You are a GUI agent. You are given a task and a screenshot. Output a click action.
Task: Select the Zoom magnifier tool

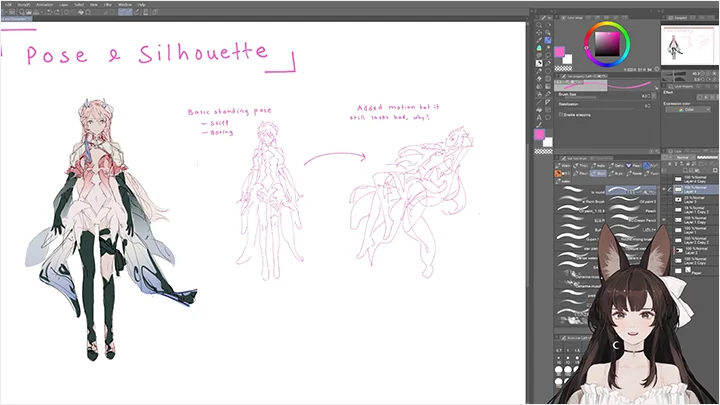[x=539, y=25]
